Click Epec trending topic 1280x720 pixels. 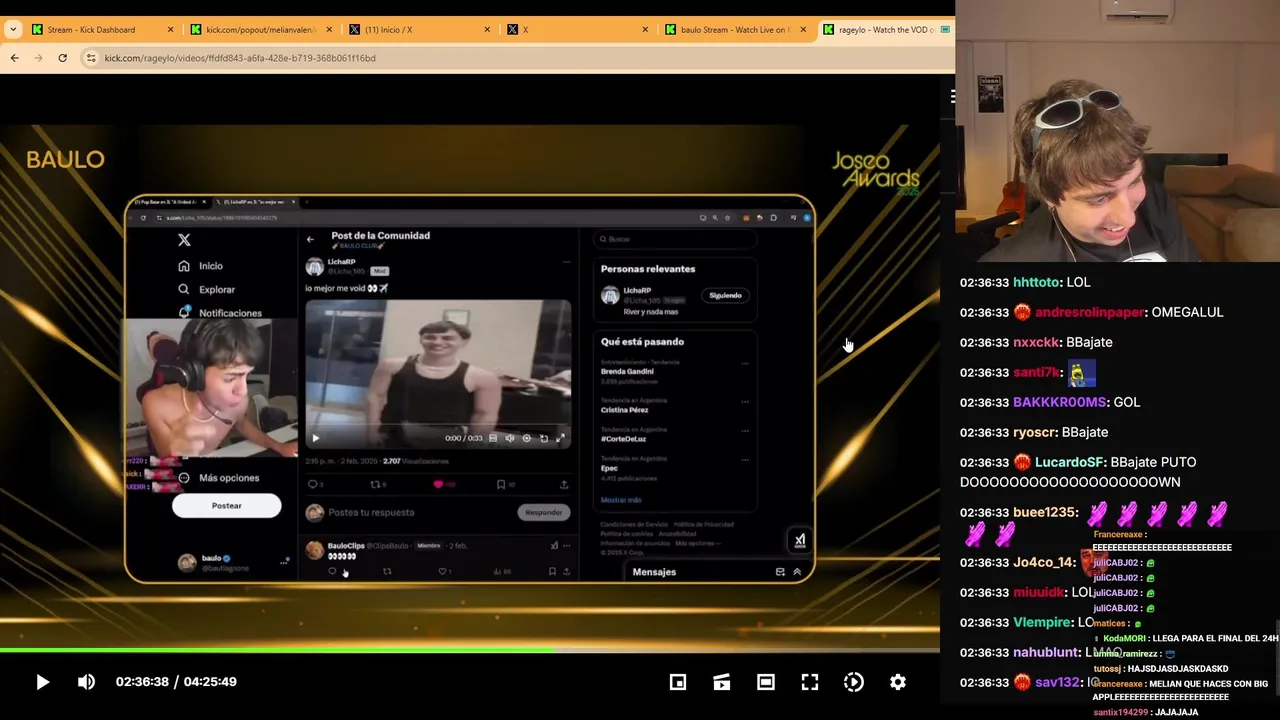[610, 468]
